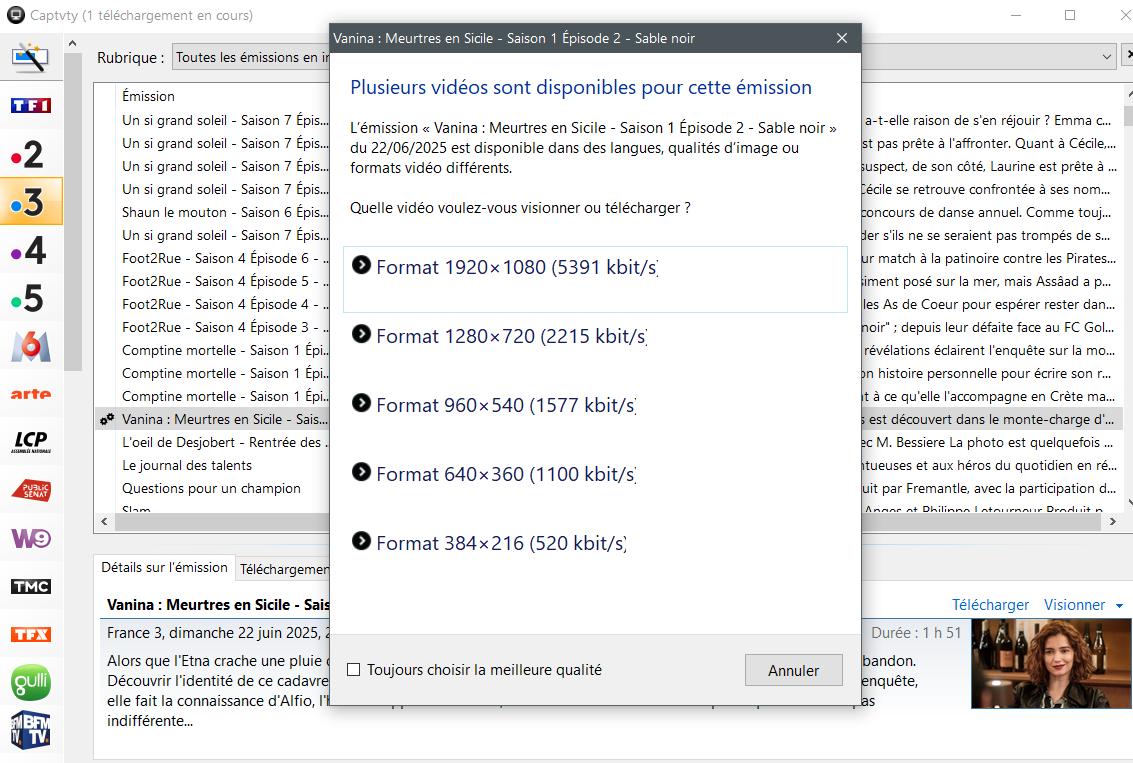Open the Téléchargements tab
The height and width of the screenshot is (763, 1133).
[x=284, y=569]
